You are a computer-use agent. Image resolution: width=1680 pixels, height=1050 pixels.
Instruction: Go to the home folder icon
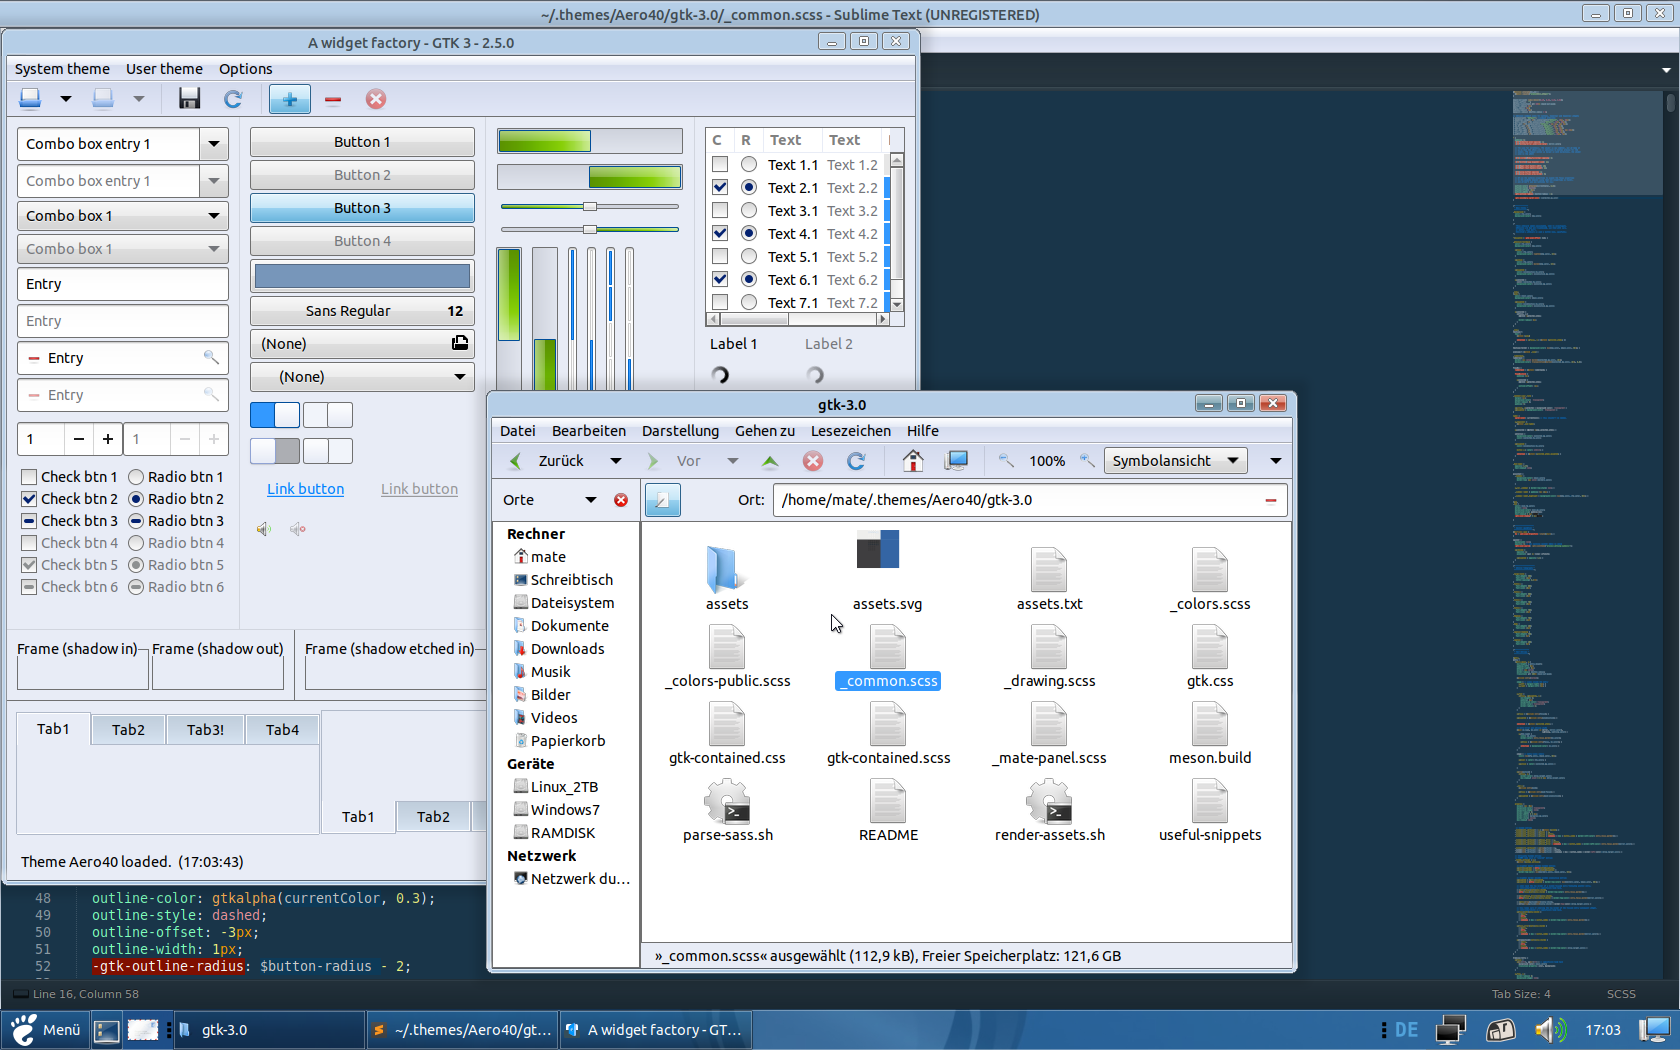pos(912,460)
